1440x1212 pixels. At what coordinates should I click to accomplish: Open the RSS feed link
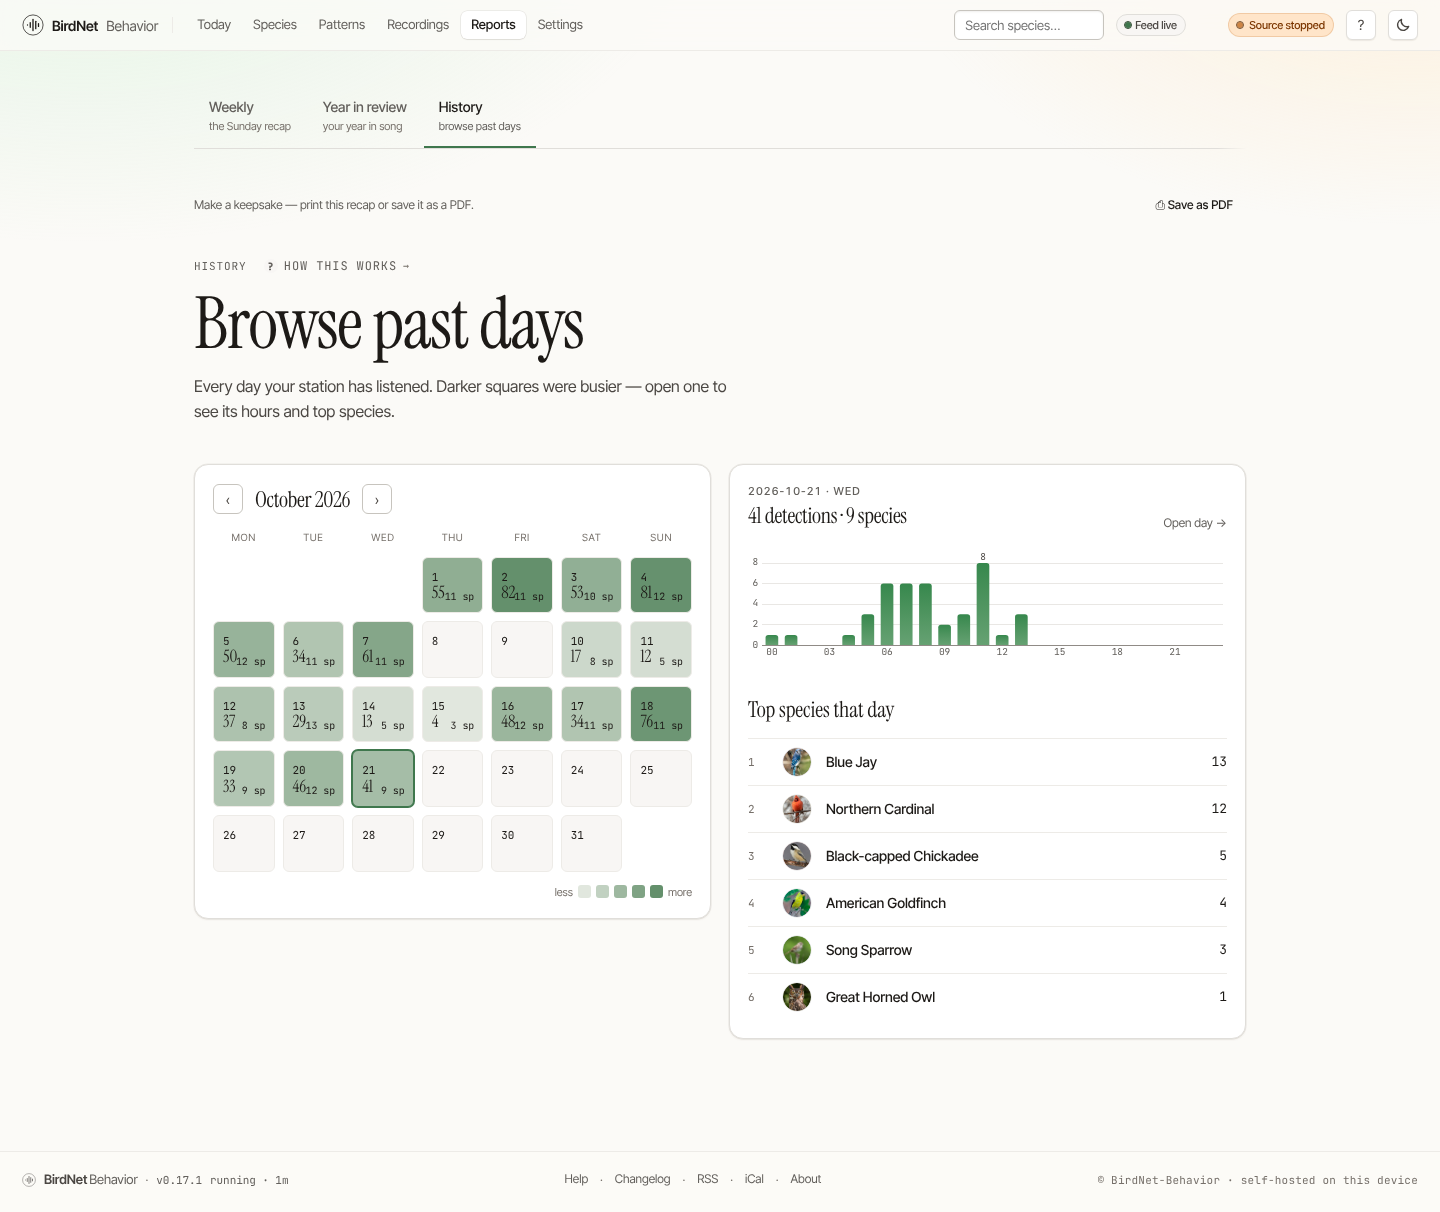[708, 1179]
